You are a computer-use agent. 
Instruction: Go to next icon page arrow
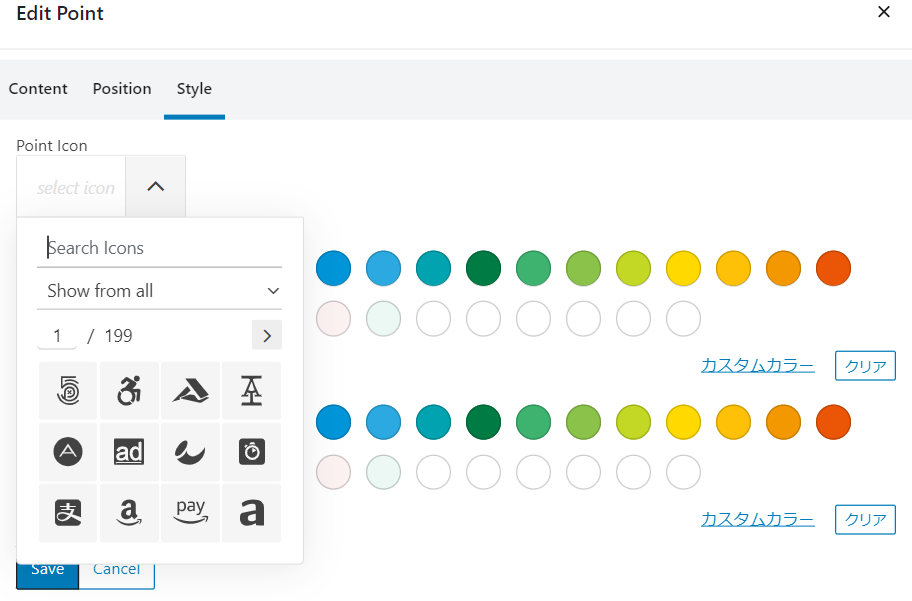(x=267, y=335)
